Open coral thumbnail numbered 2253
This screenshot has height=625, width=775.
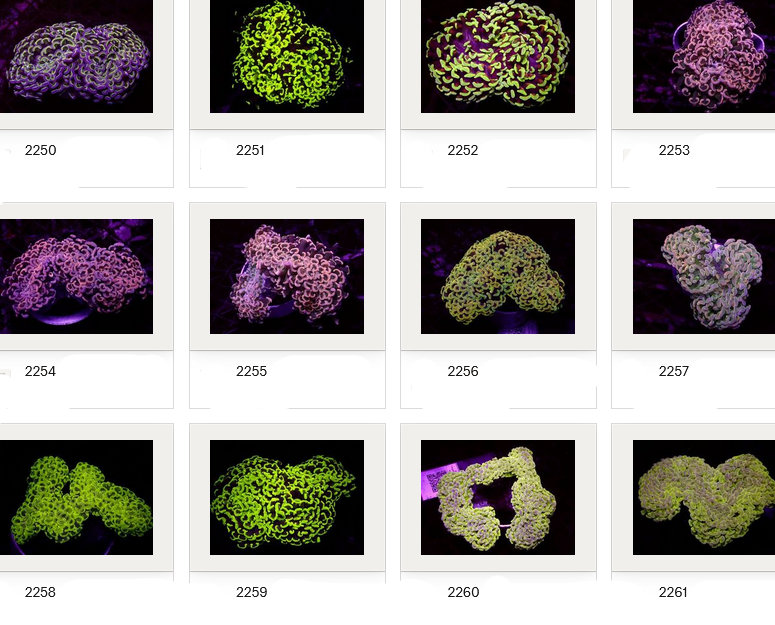click(x=704, y=56)
